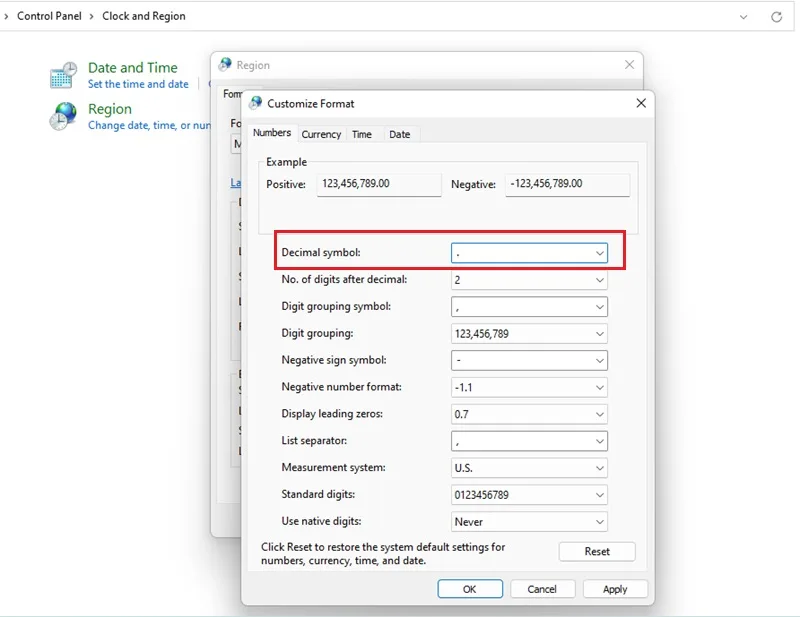Click Control Panel in the breadcrumb
The width and height of the screenshot is (800, 617).
[49, 16]
